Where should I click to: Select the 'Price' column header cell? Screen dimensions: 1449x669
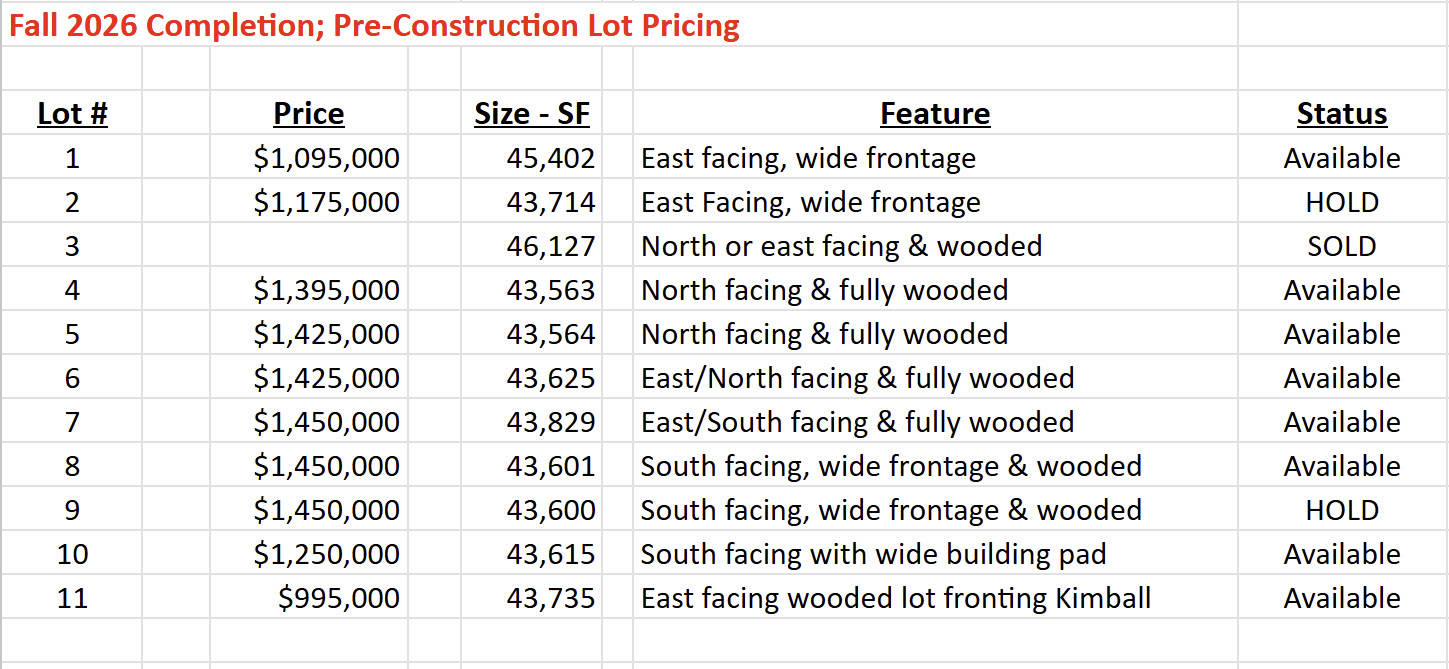click(308, 114)
